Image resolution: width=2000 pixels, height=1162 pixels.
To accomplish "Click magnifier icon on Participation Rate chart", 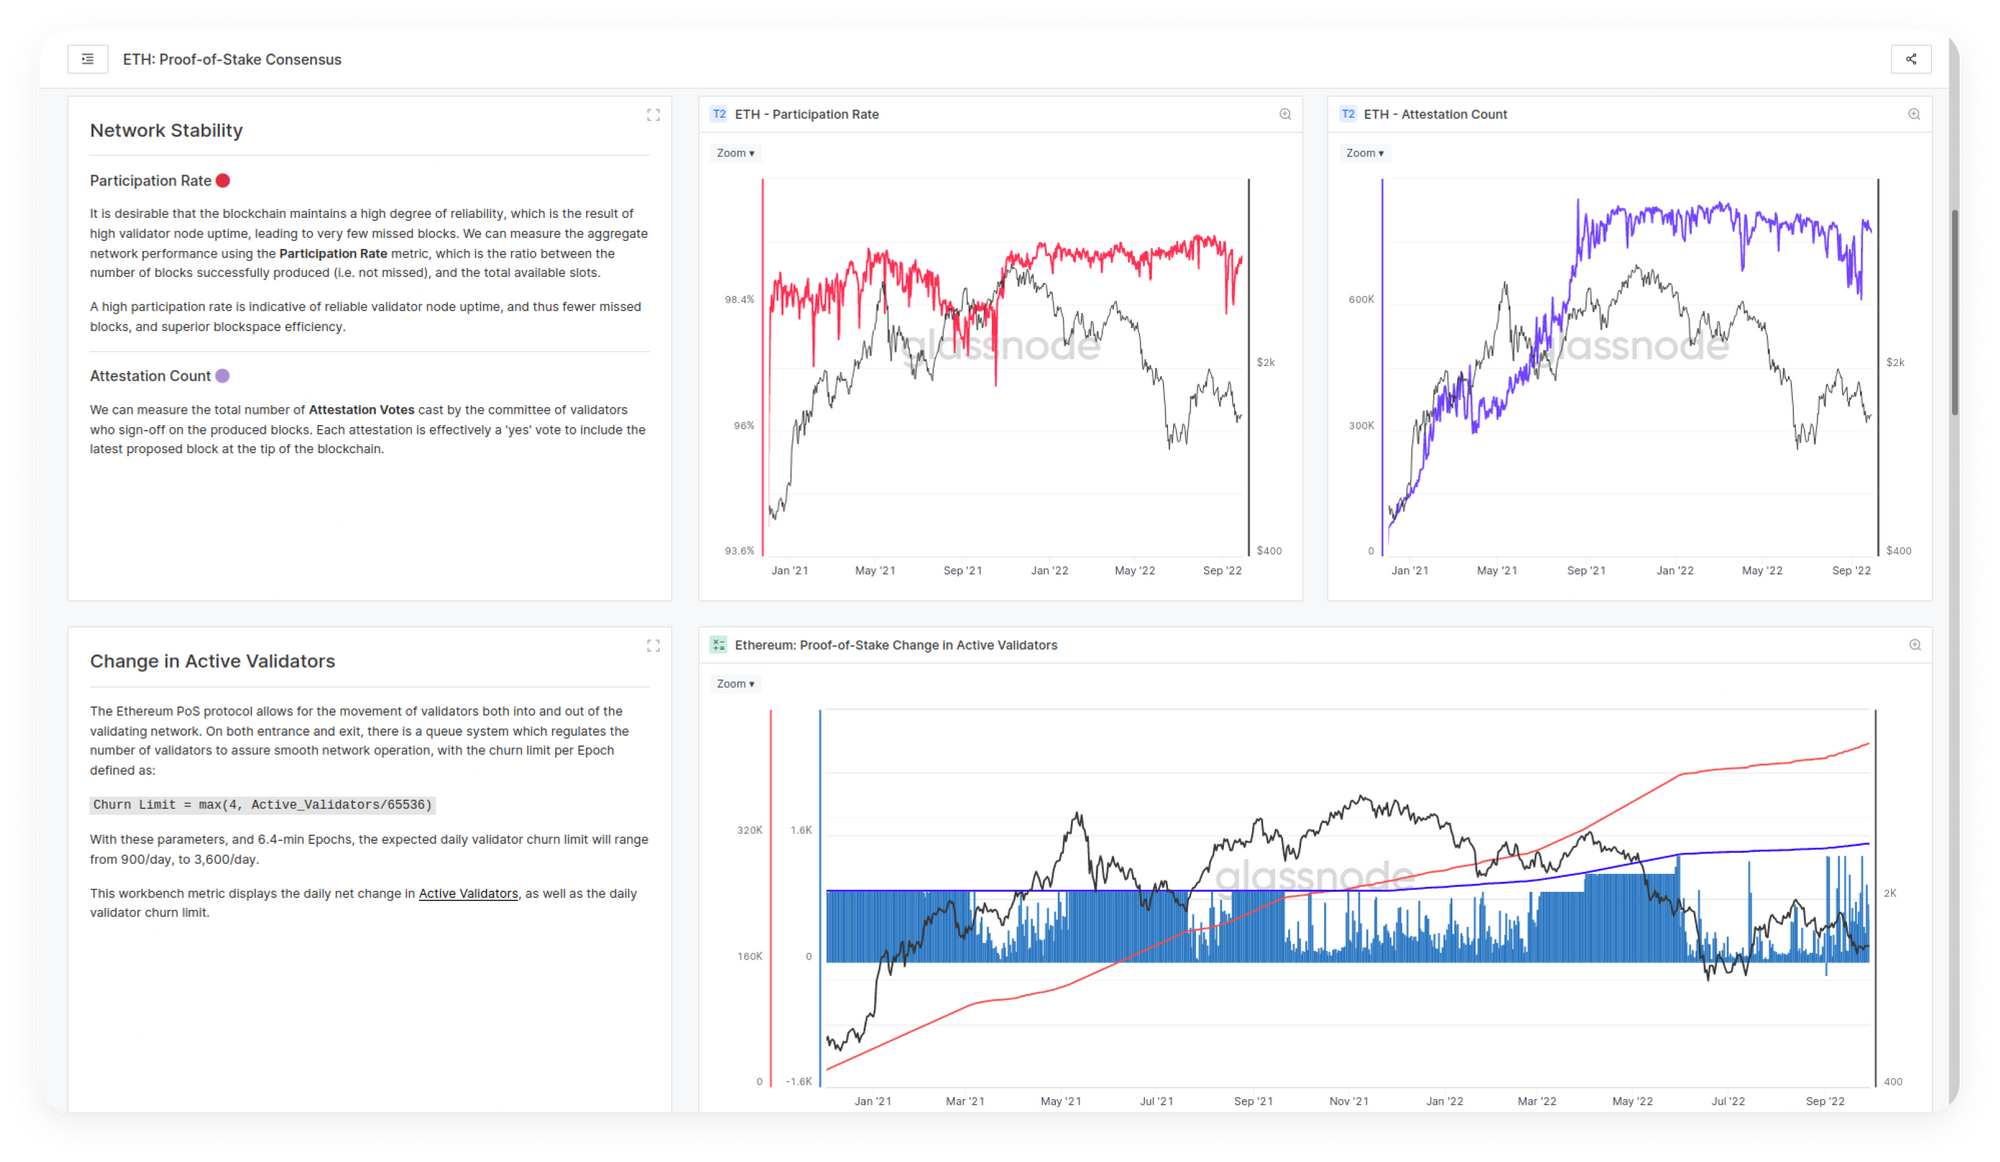I will tap(1285, 114).
